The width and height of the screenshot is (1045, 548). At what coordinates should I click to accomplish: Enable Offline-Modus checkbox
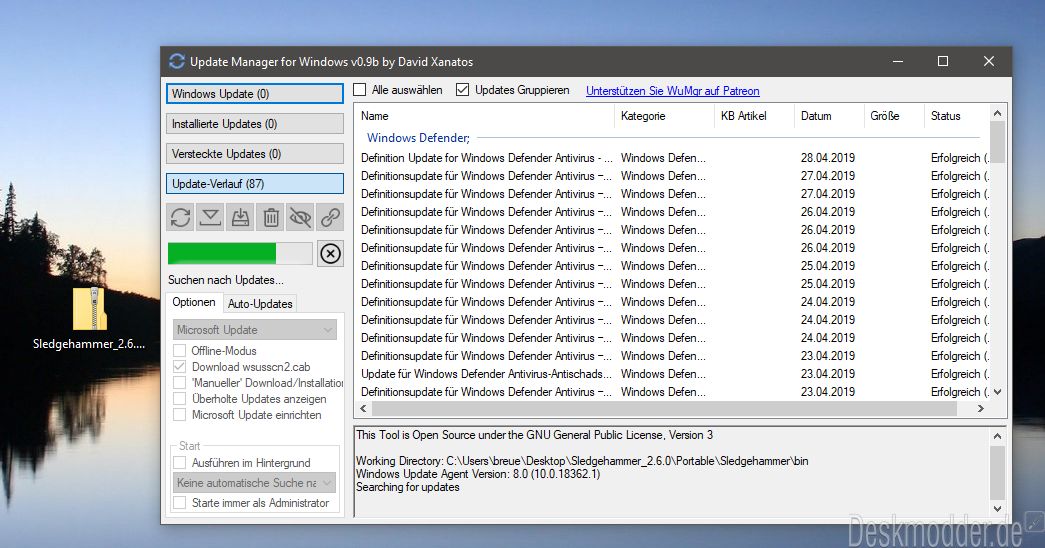[179, 351]
